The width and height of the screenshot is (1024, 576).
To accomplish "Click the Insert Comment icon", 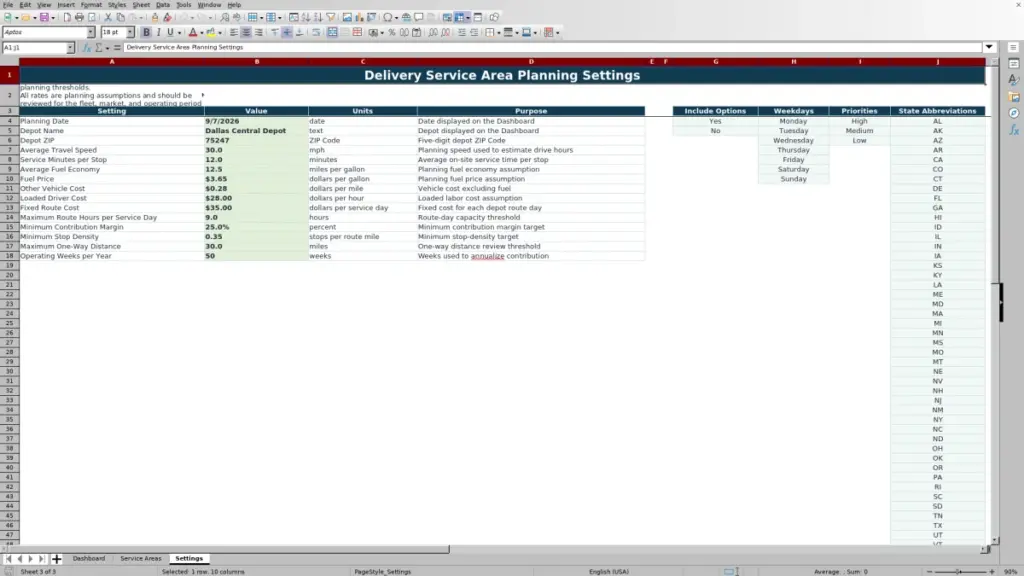I will pyautogui.click(x=419, y=17).
